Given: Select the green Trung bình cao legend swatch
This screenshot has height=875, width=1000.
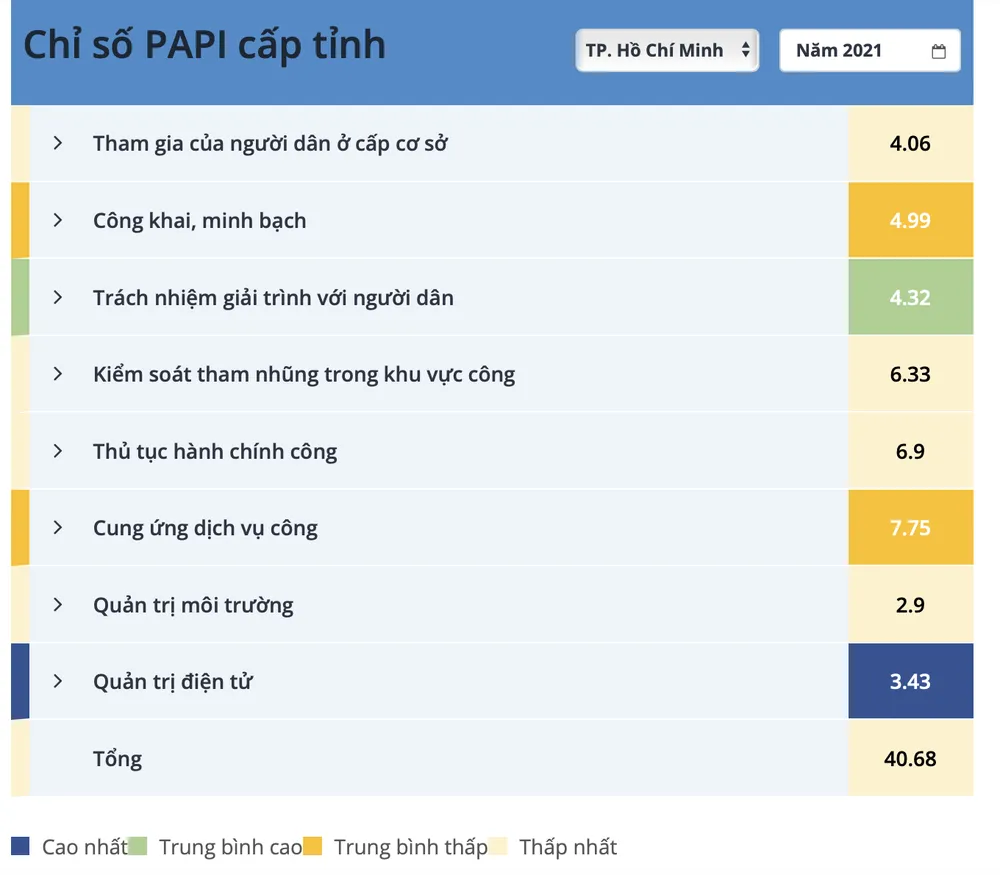Looking at the screenshot, I should 142,846.
